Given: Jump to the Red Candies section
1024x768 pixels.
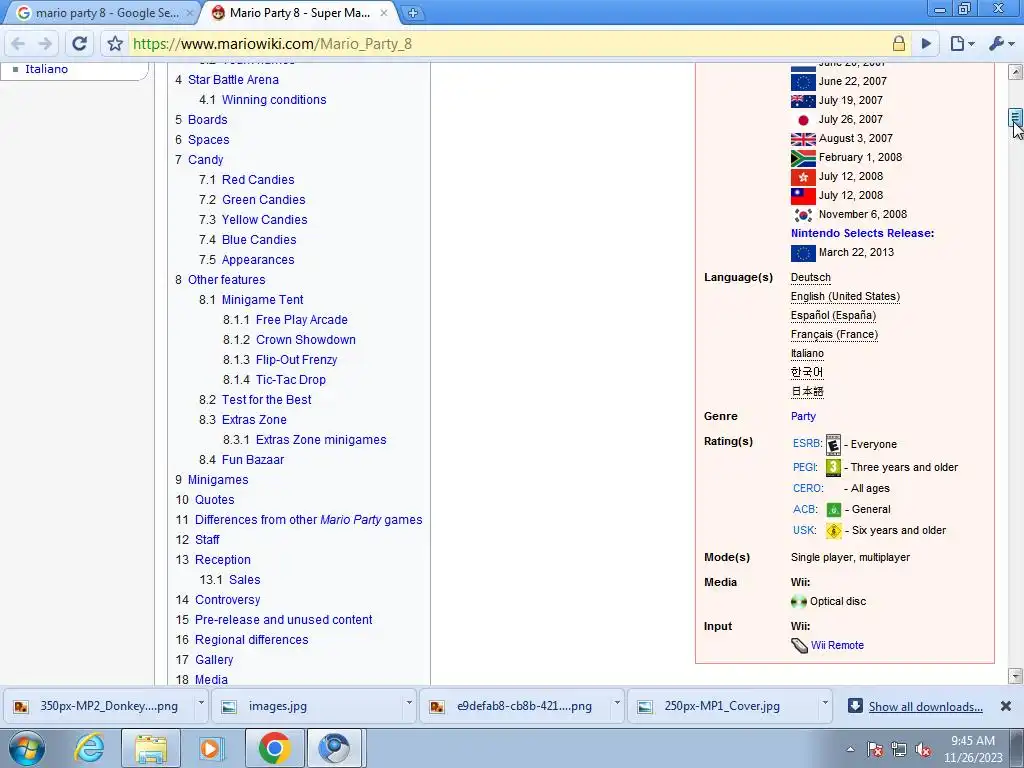Looking at the screenshot, I should (258, 180).
